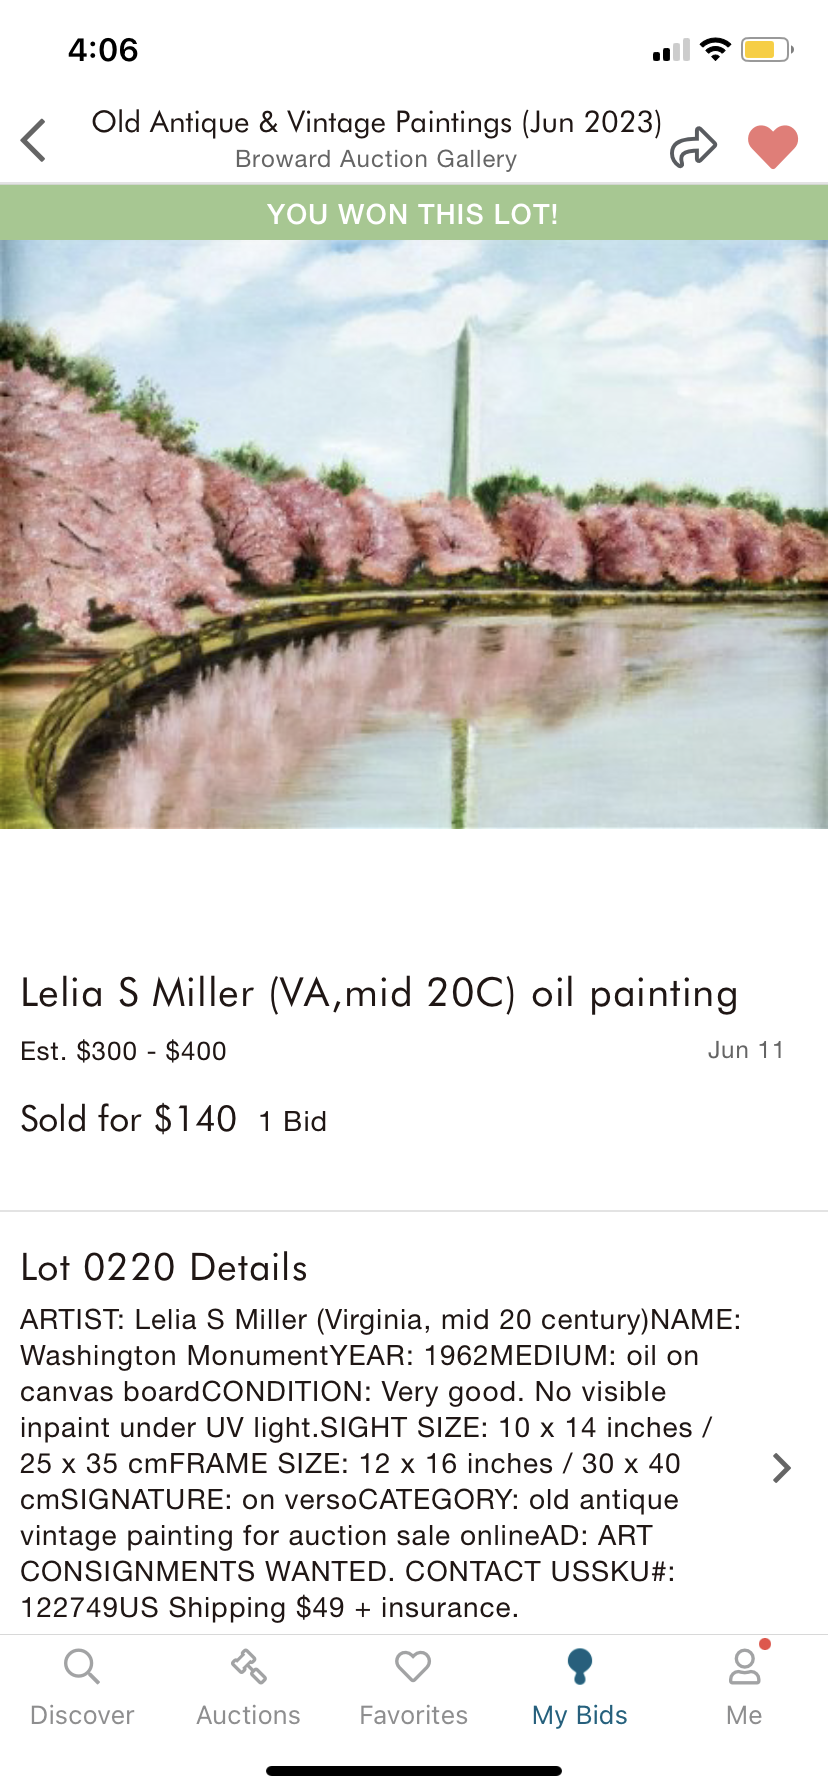828x1792 pixels.
Task: Tap the back arrow icon
Action: pos(34,140)
